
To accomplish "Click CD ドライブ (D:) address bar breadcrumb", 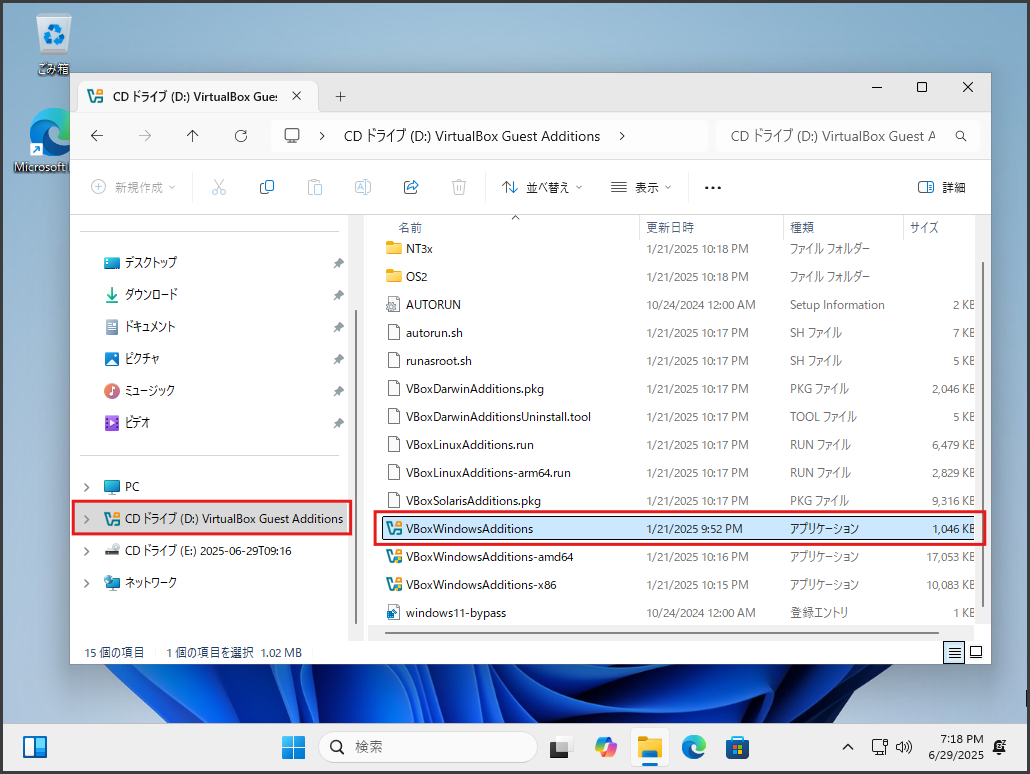I will [472, 136].
